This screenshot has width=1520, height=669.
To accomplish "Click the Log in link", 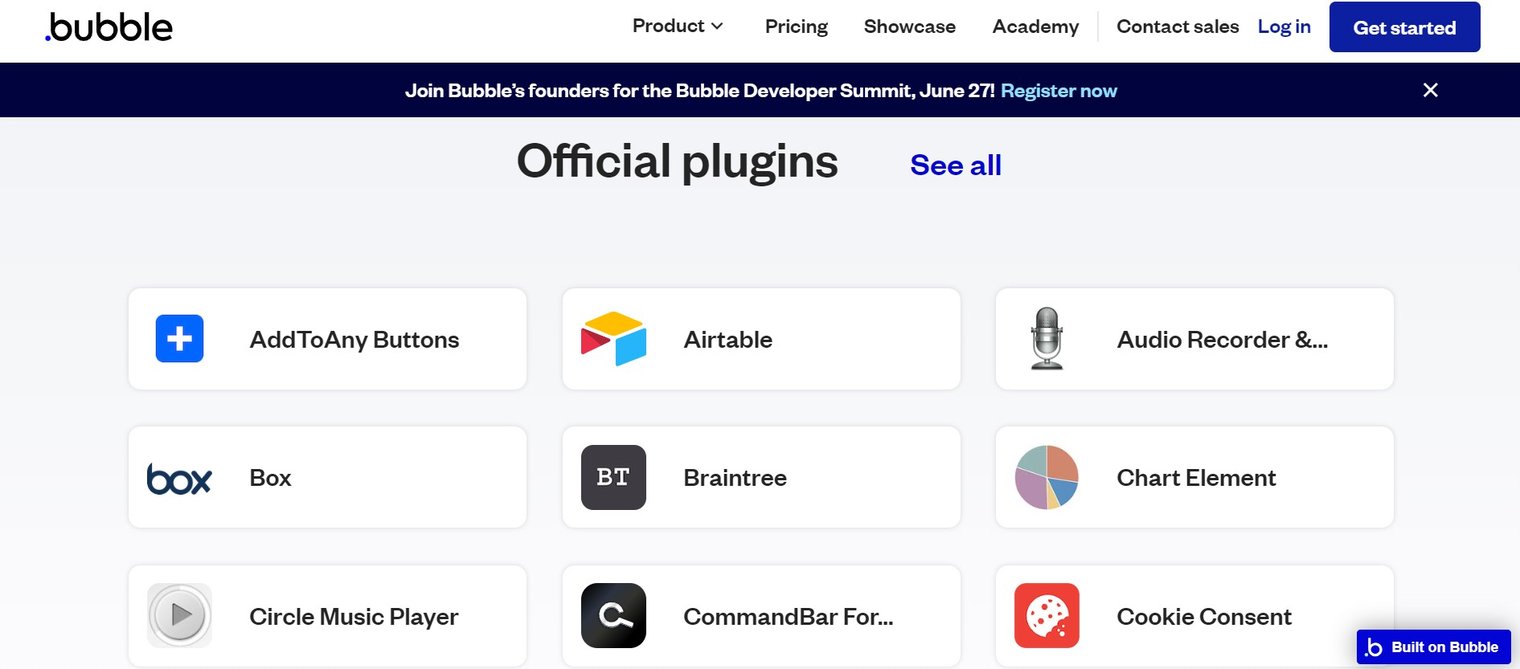I will click(1283, 27).
